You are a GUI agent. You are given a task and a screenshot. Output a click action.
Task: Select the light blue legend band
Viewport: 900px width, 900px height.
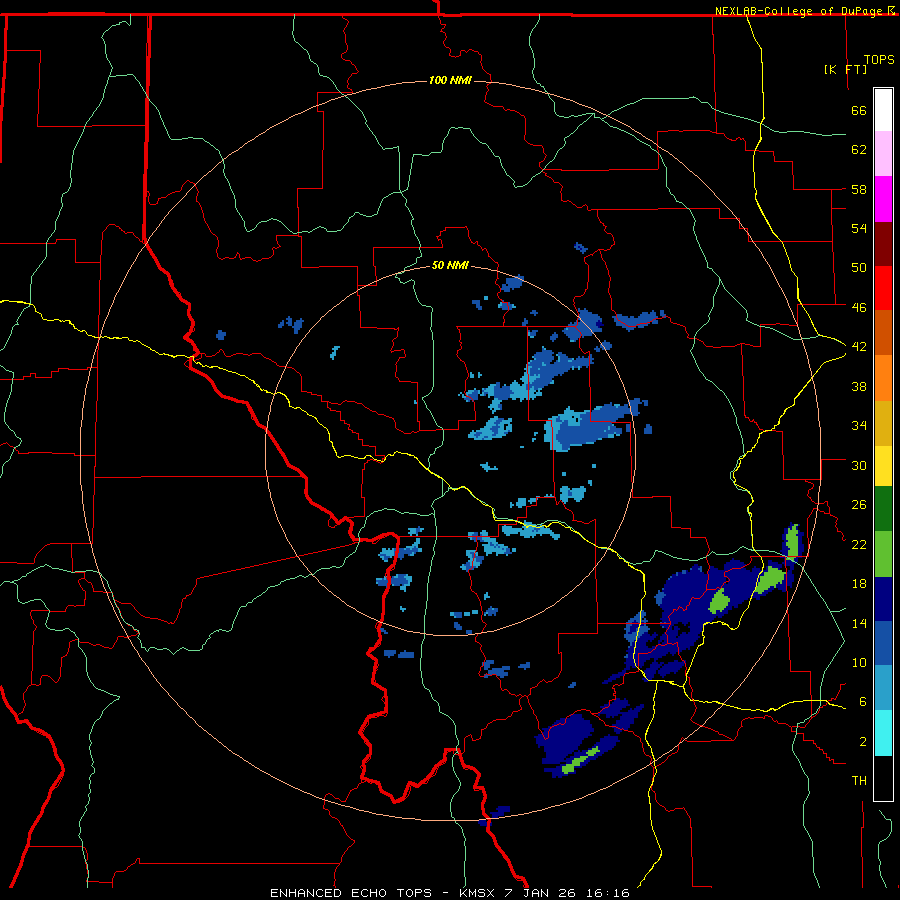coord(883,688)
